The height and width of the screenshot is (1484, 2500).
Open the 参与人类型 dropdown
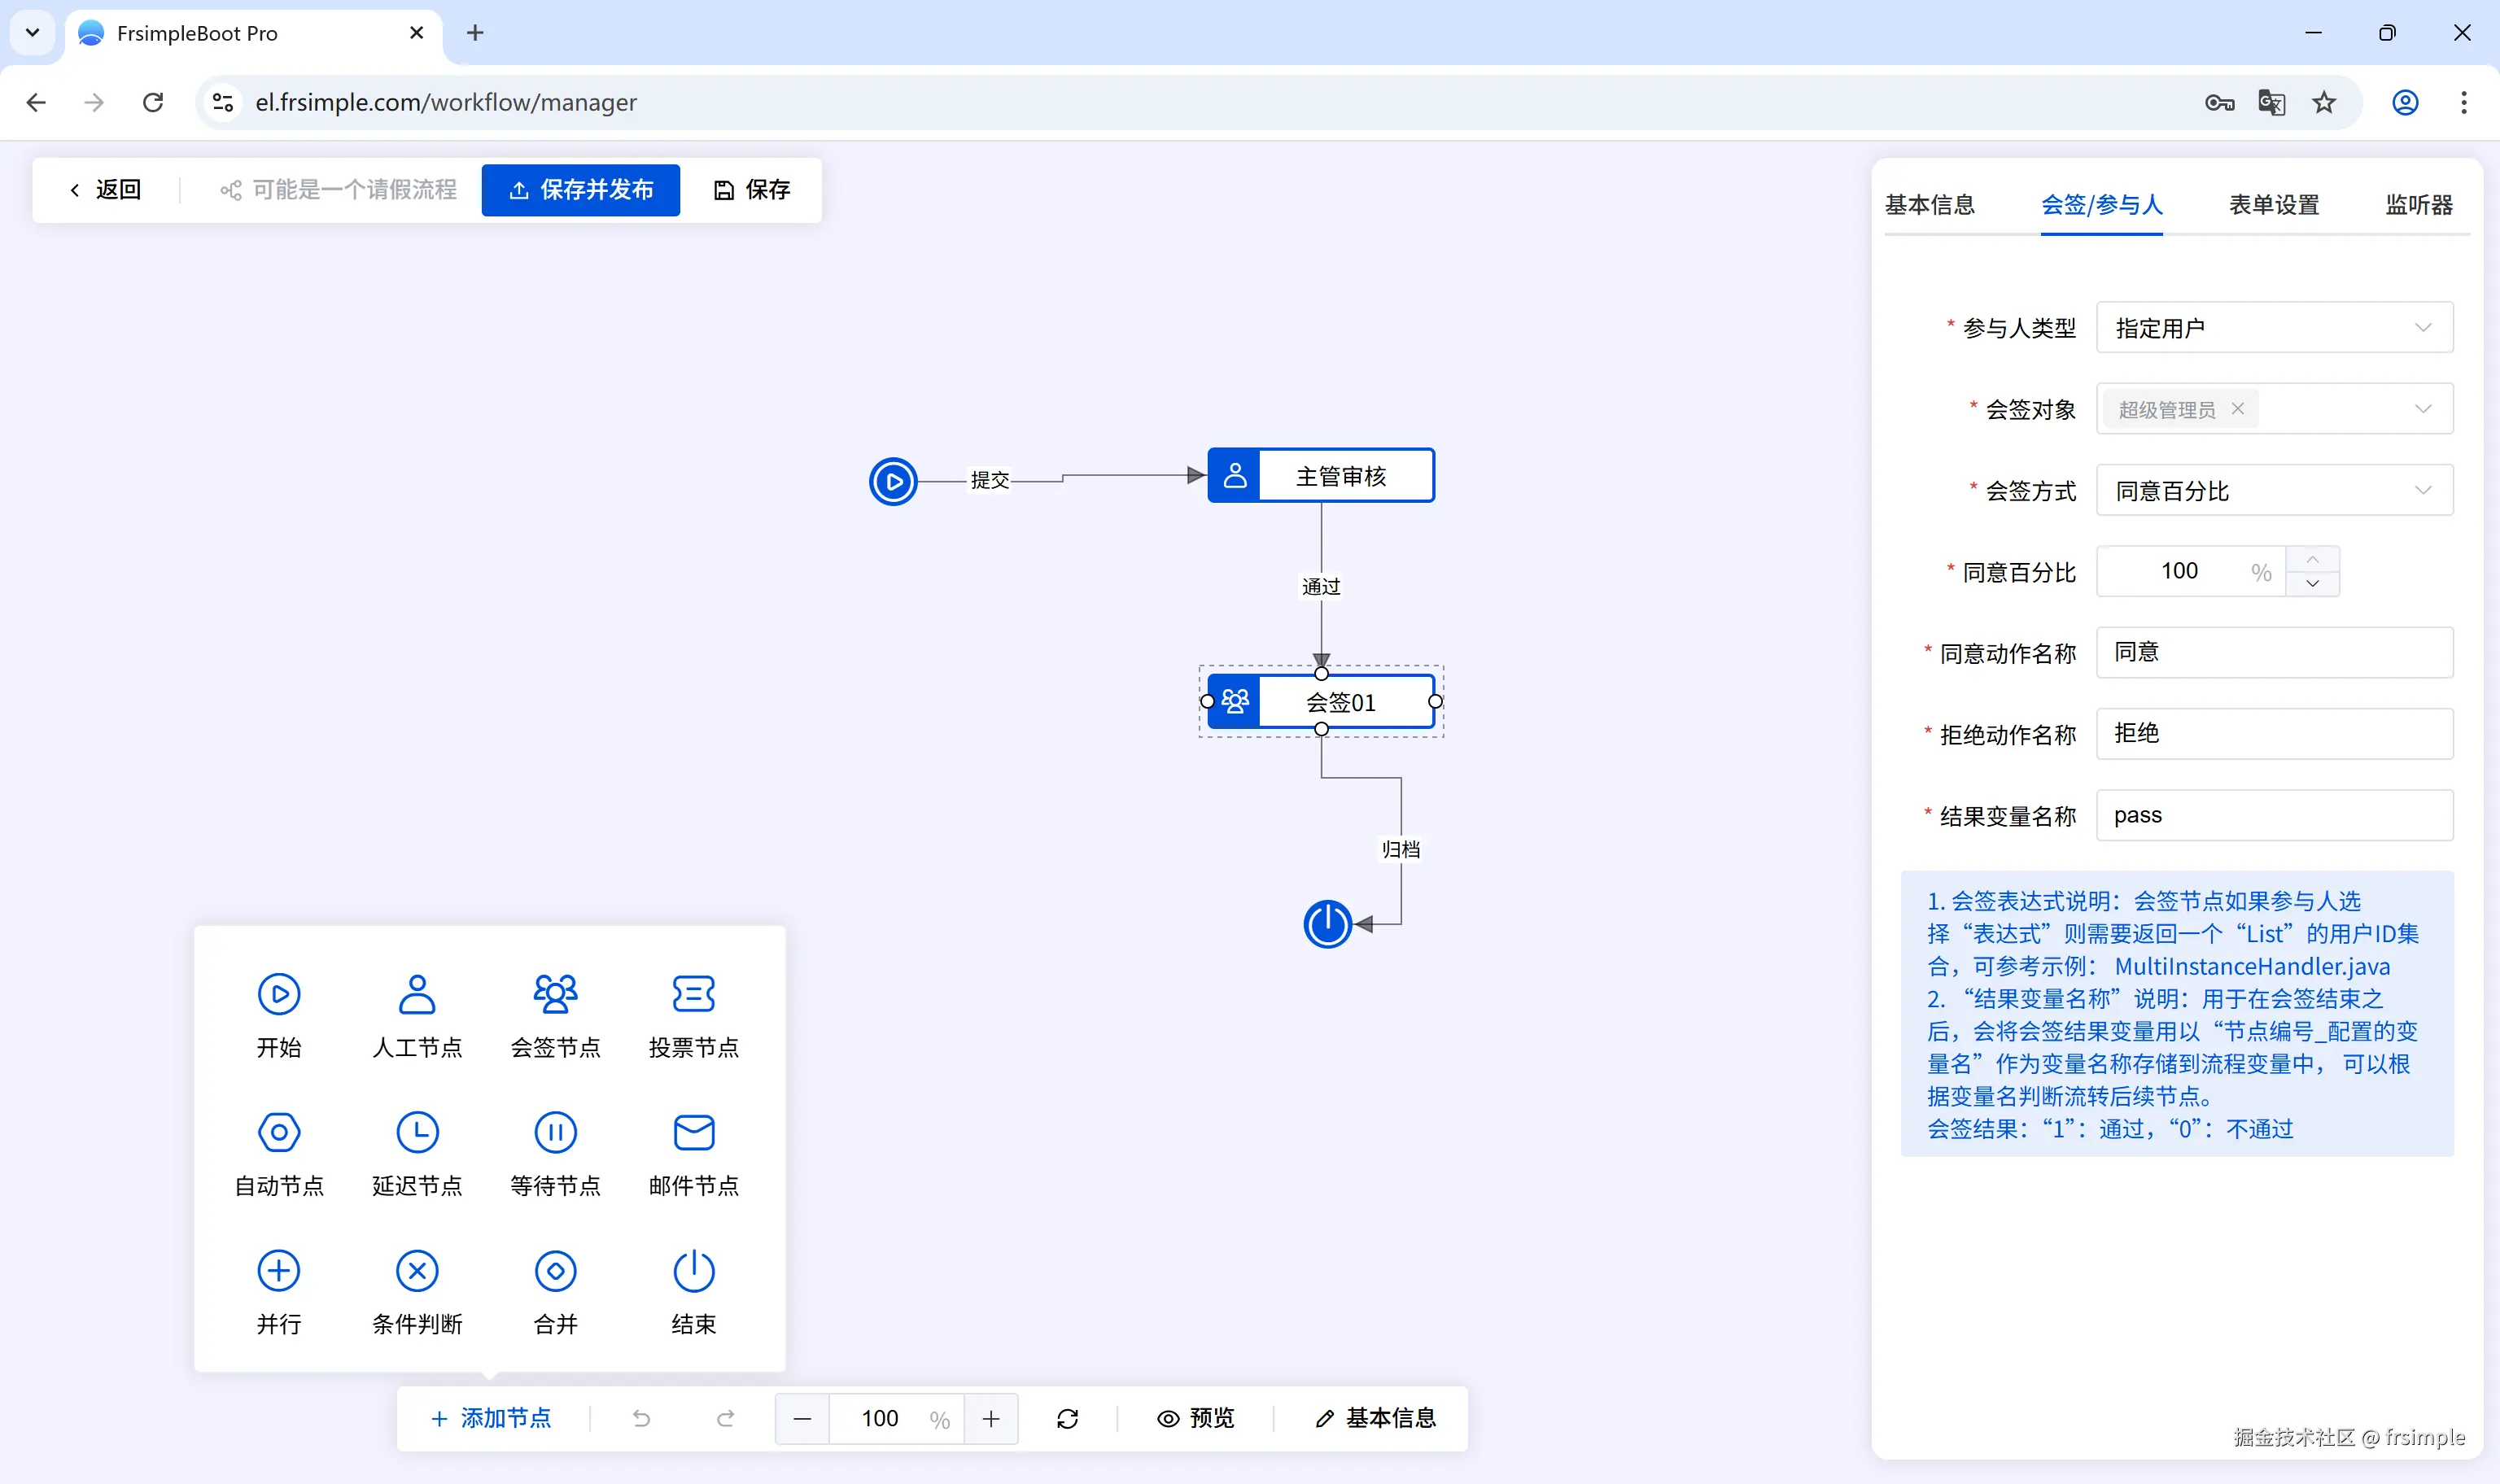tap(2274, 328)
